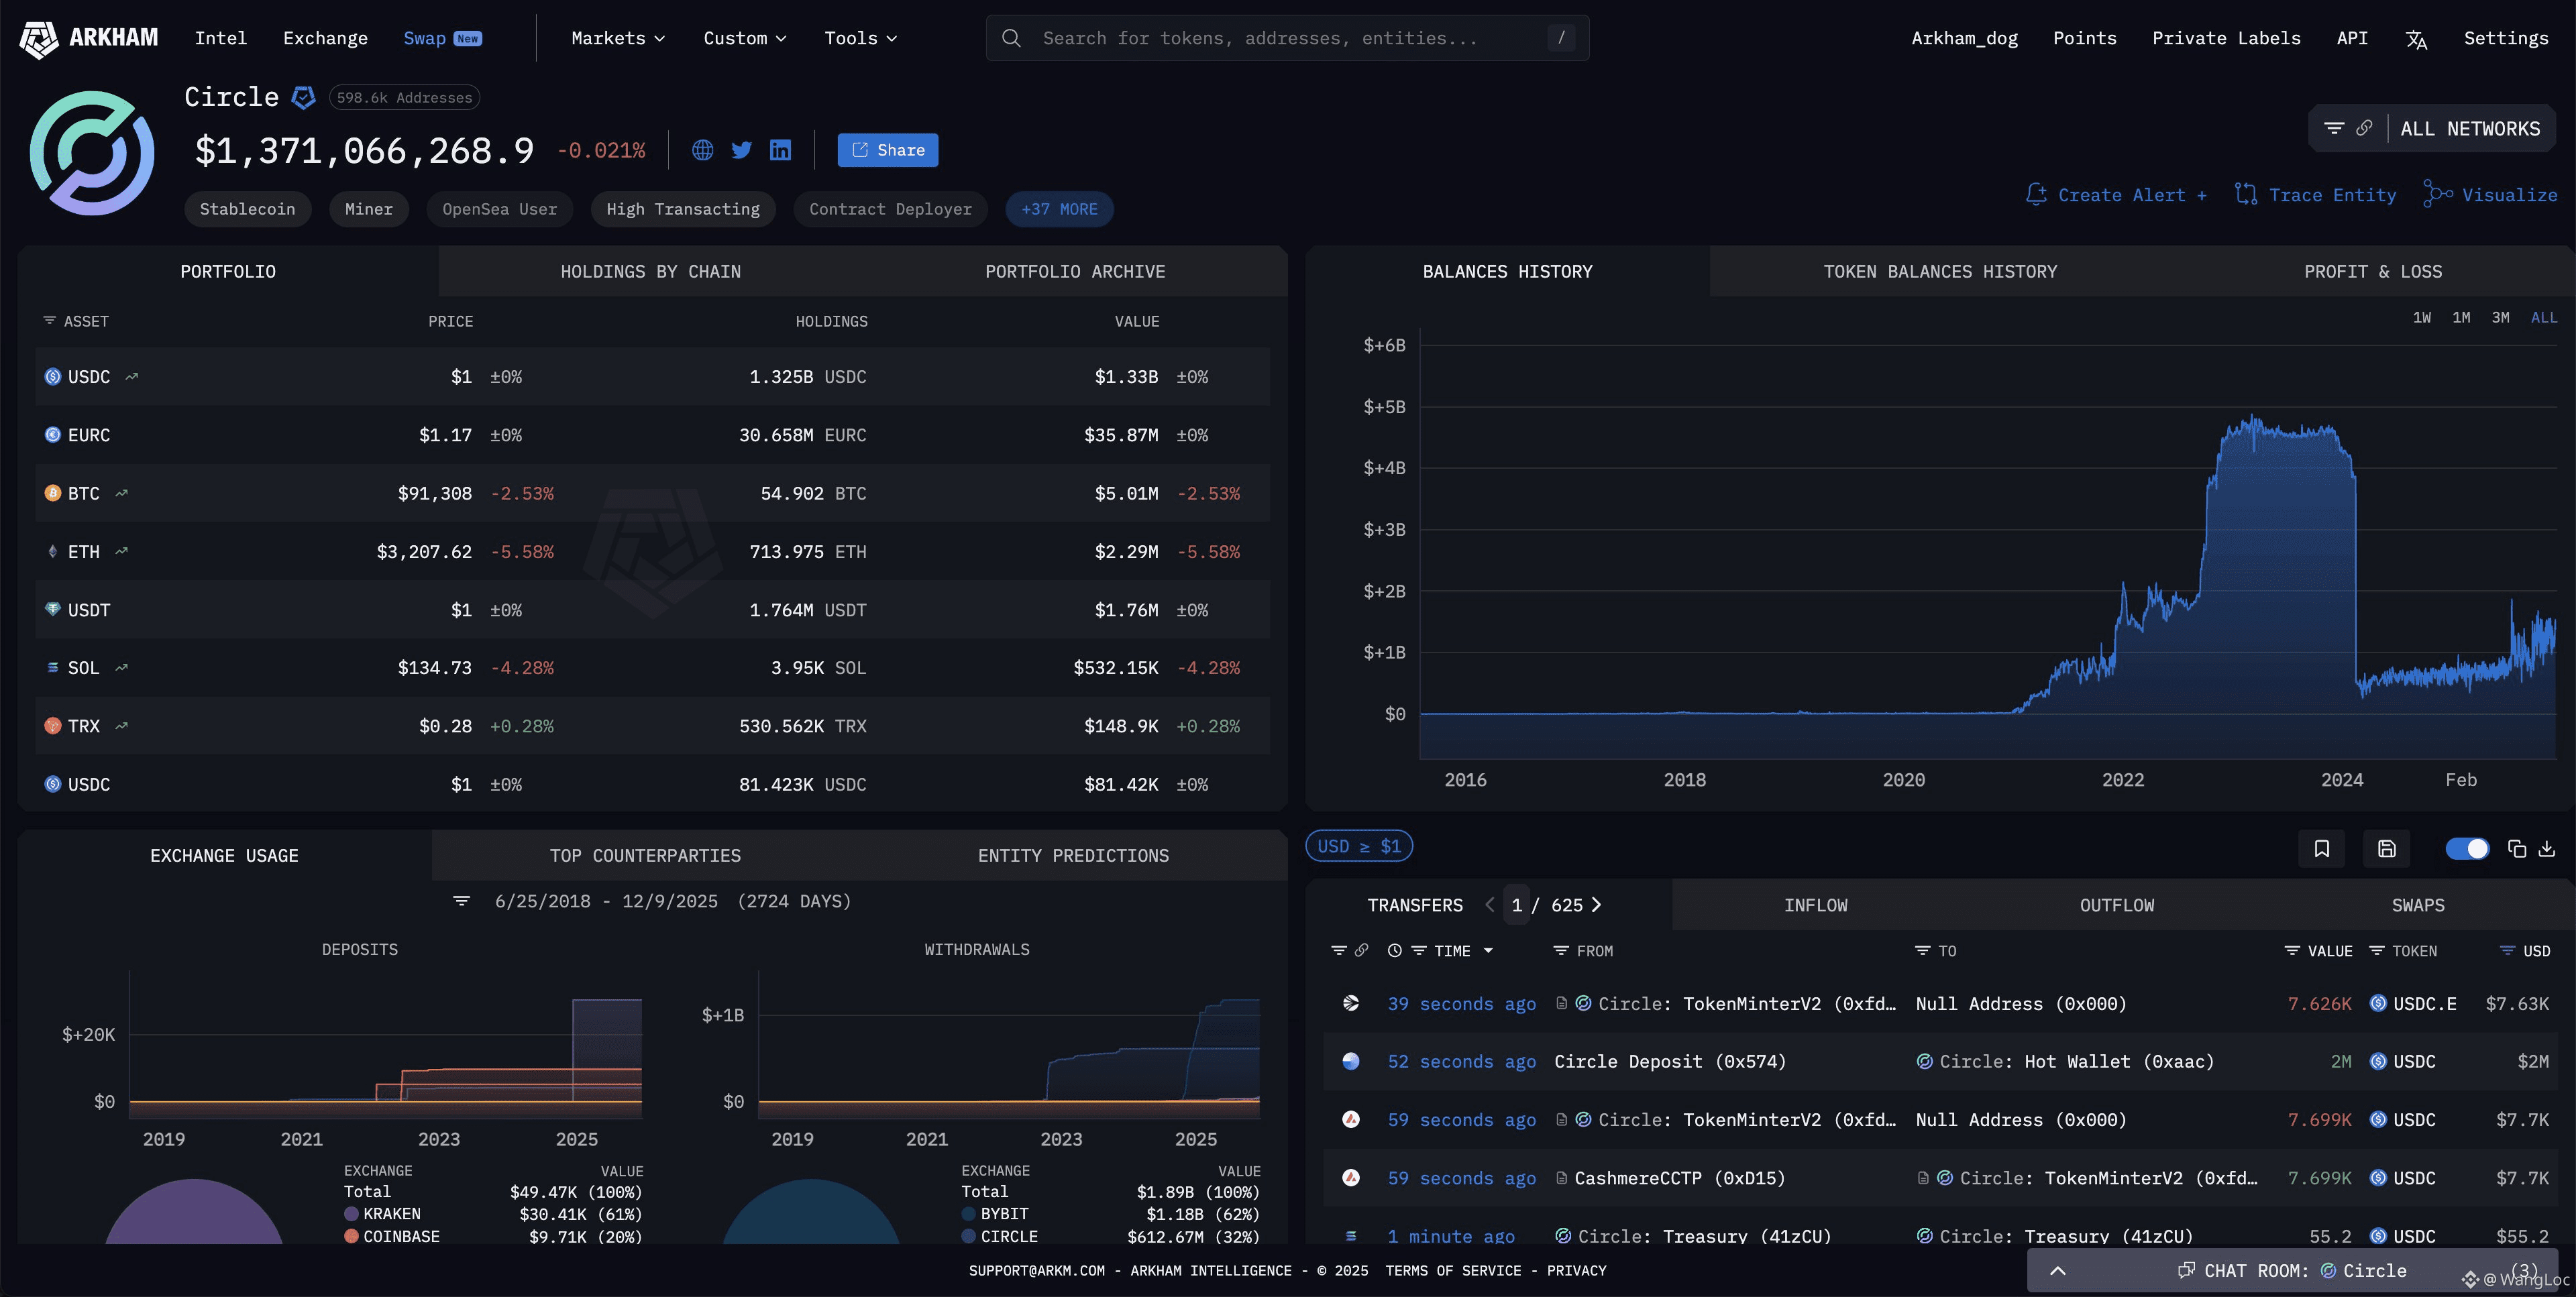The height and width of the screenshot is (1297, 2576).
Task: Click the copy icon beside the toggle
Action: [2516, 848]
